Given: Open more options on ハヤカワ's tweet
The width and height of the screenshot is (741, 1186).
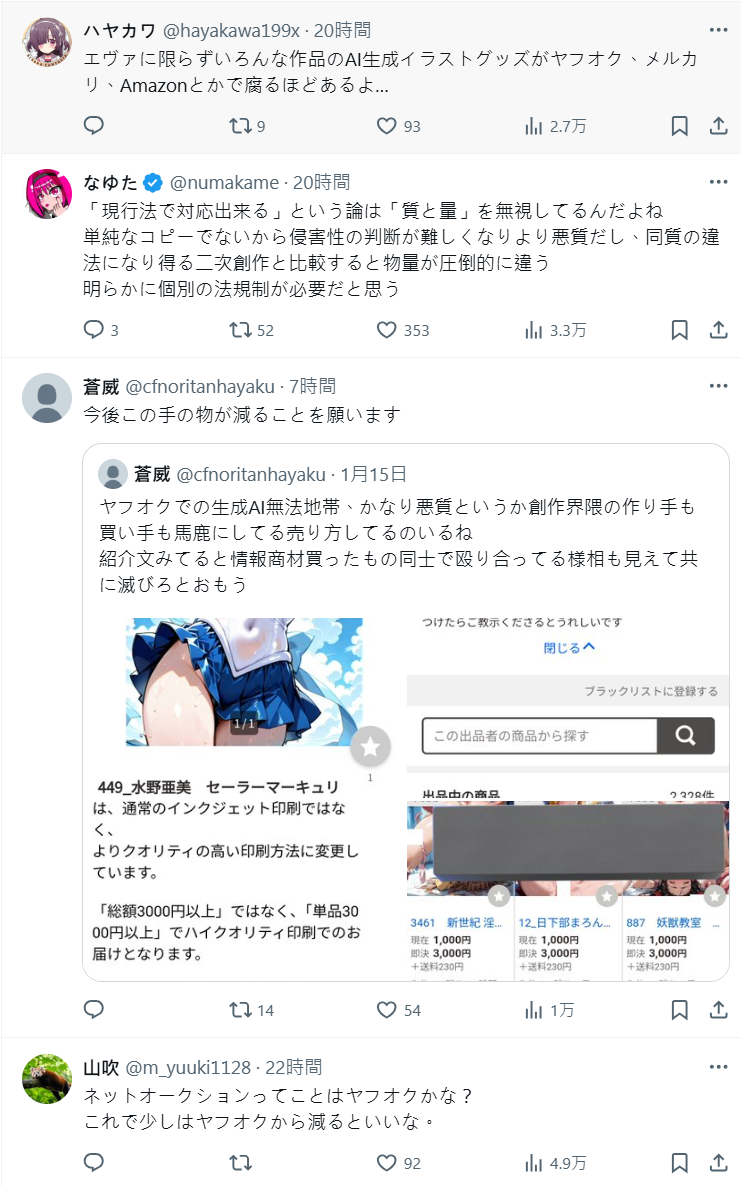Looking at the screenshot, I should click(718, 30).
